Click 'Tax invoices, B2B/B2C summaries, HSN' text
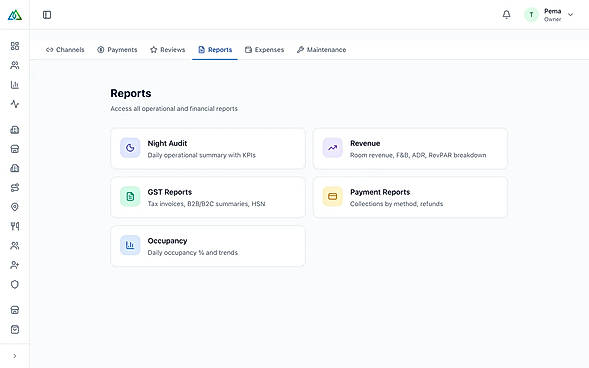 tap(206, 204)
